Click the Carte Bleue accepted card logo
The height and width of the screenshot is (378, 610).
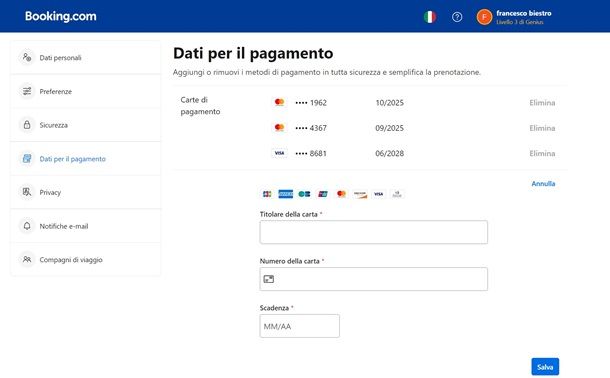point(304,194)
